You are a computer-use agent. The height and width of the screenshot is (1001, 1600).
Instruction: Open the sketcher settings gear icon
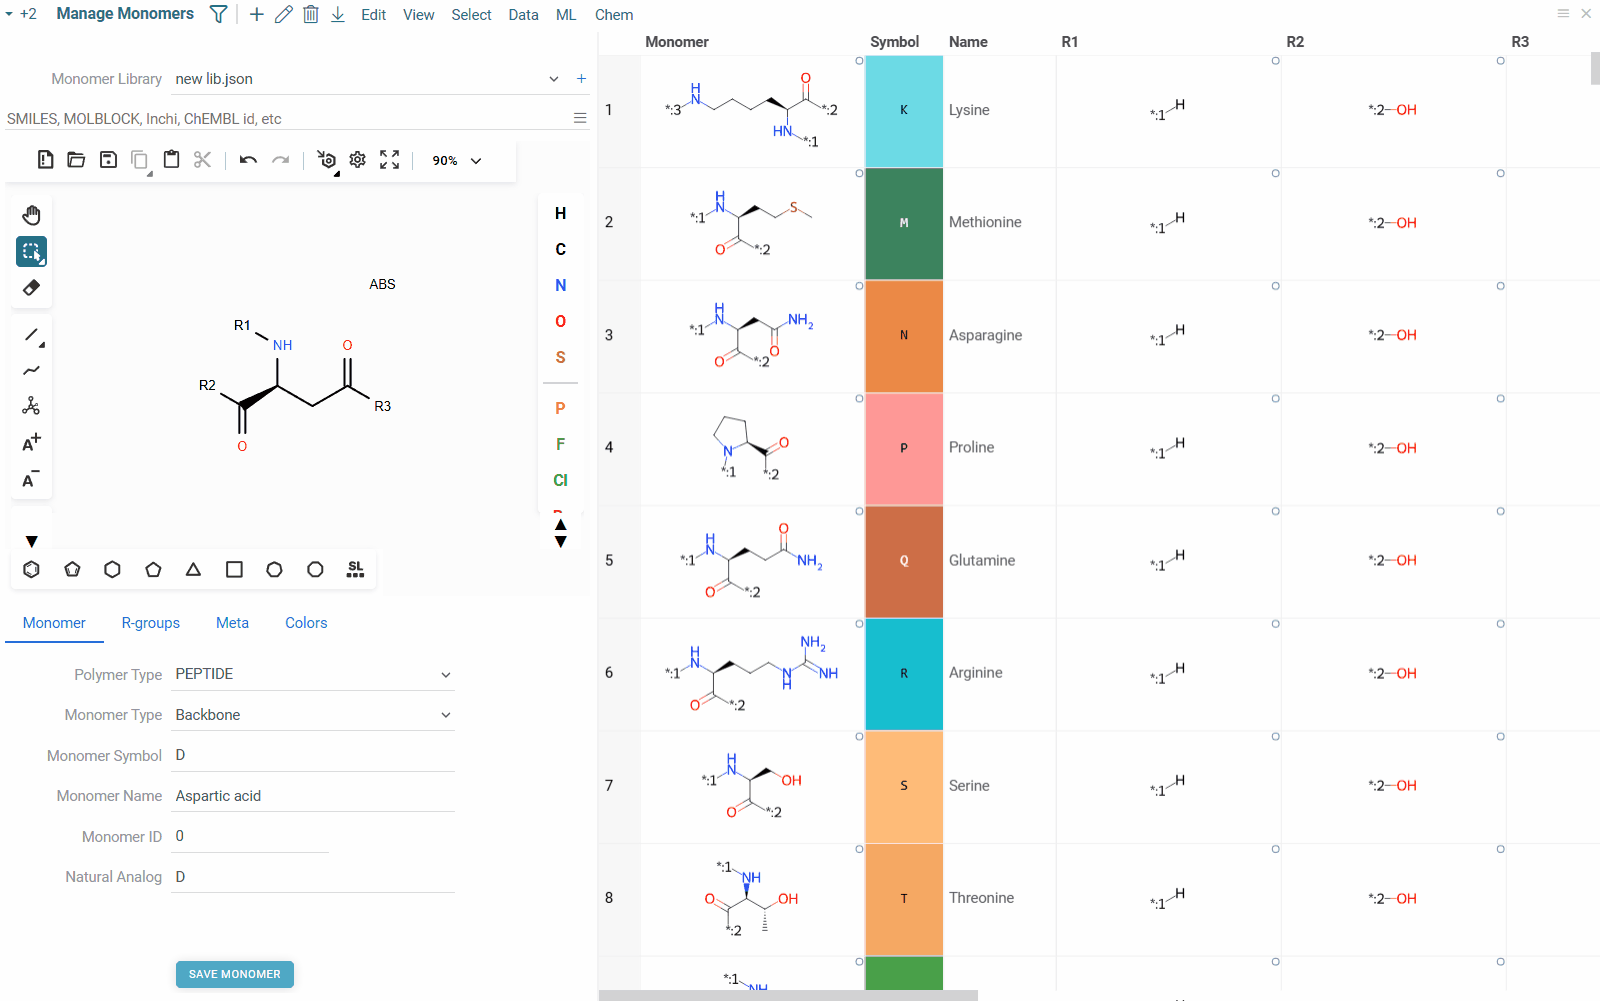(357, 160)
